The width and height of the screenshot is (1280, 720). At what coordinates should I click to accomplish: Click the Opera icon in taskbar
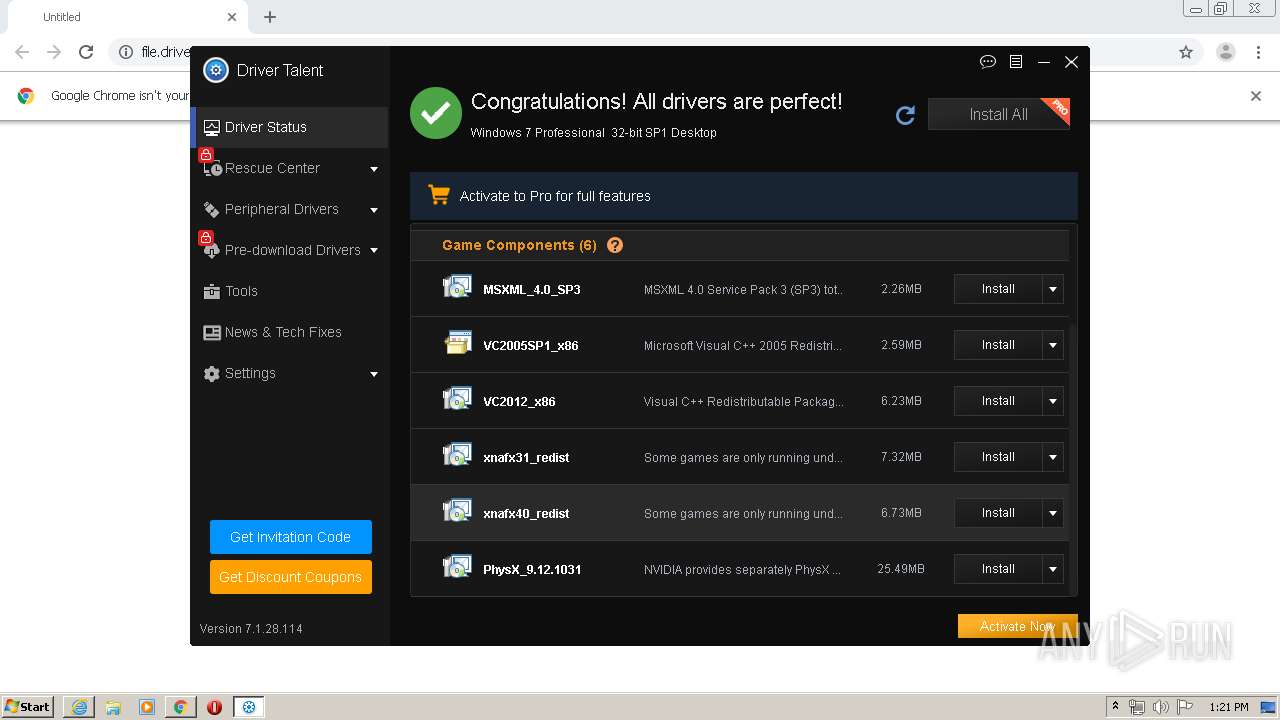coord(214,707)
